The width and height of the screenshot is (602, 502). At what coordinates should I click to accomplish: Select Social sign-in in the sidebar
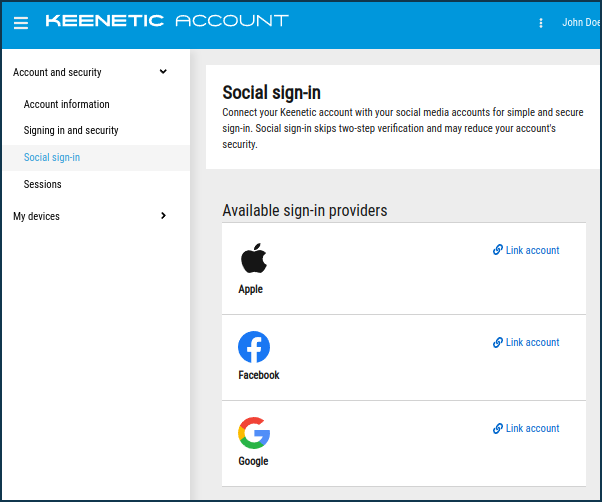(52, 157)
